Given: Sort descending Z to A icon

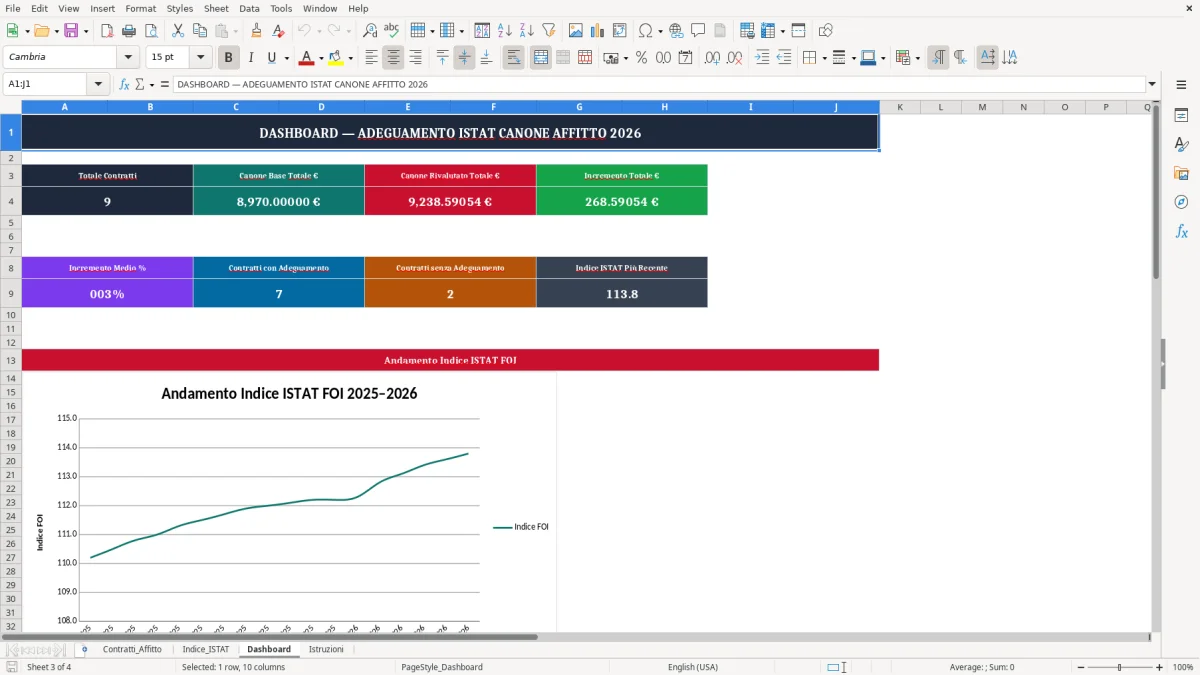Looking at the screenshot, I should click(526, 31).
